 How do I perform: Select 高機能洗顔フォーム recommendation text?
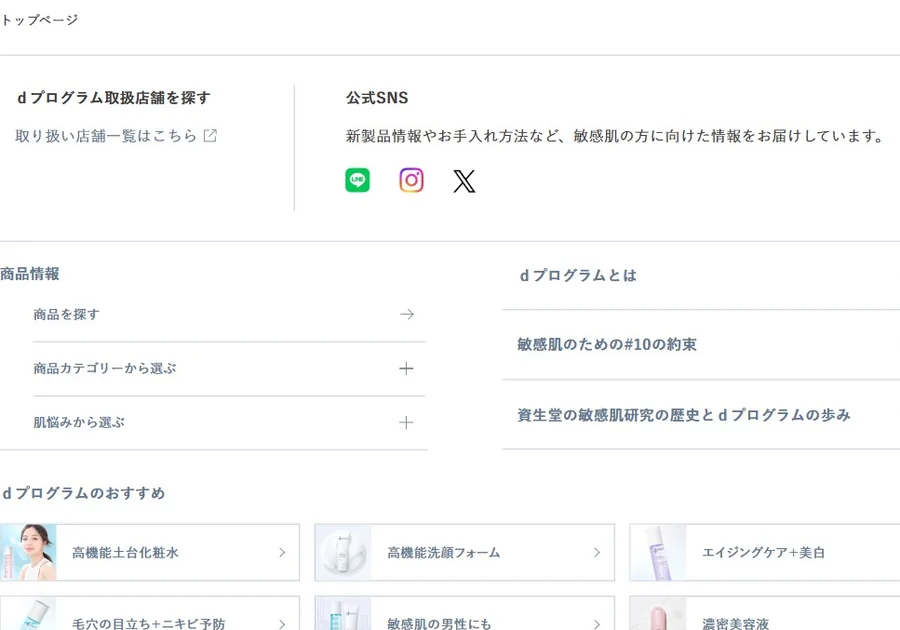coord(444,553)
